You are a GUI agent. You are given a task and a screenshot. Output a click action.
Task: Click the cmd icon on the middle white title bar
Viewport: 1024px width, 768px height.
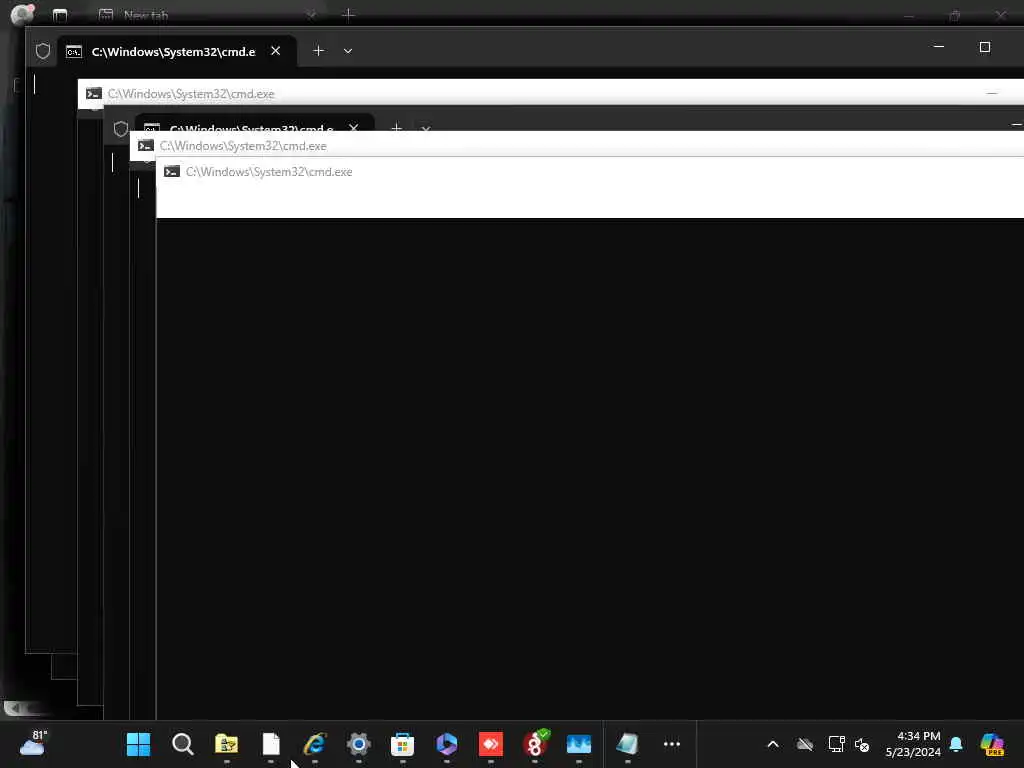(x=146, y=146)
